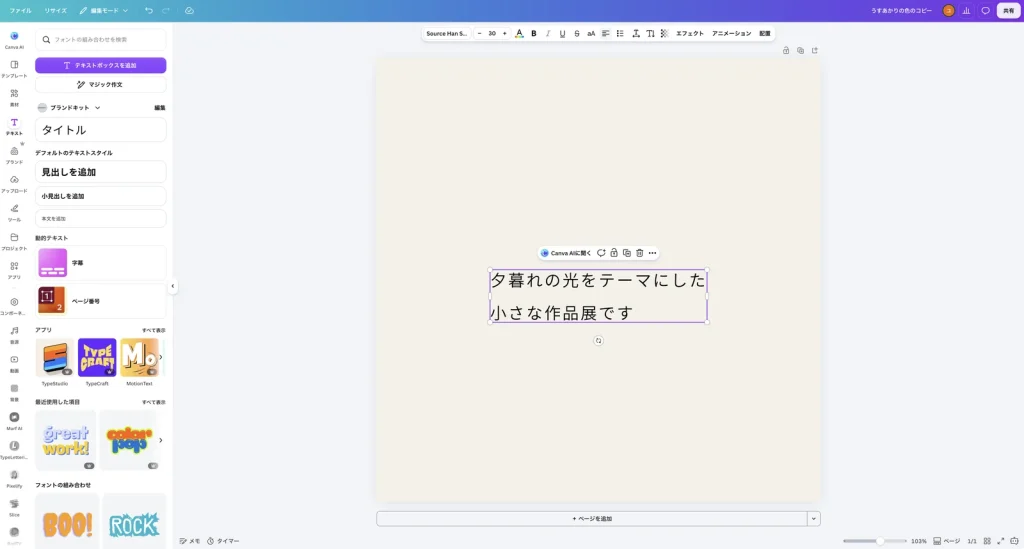Click the undo arrow in top bar
This screenshot has height=549, width=1024.
click(149, 10)
